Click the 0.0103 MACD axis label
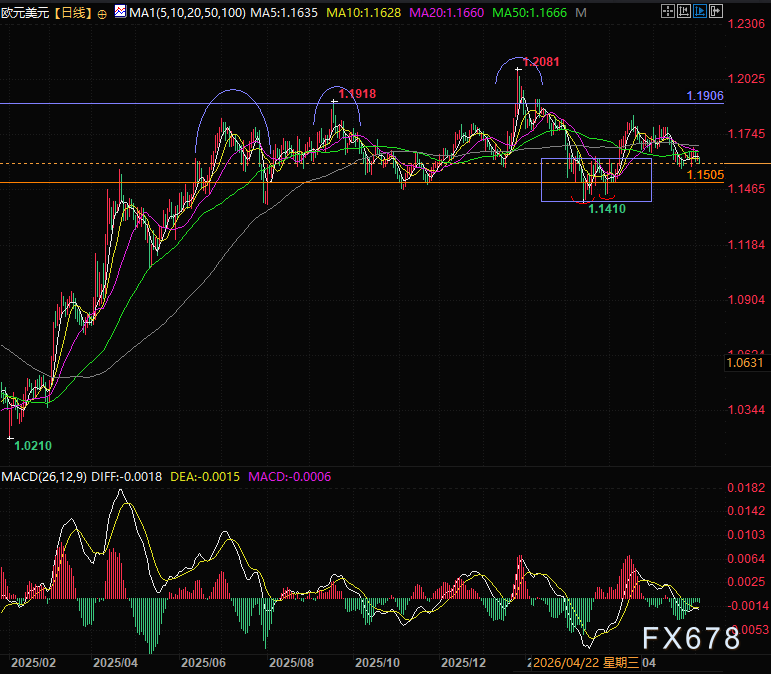 click(746, 535)
